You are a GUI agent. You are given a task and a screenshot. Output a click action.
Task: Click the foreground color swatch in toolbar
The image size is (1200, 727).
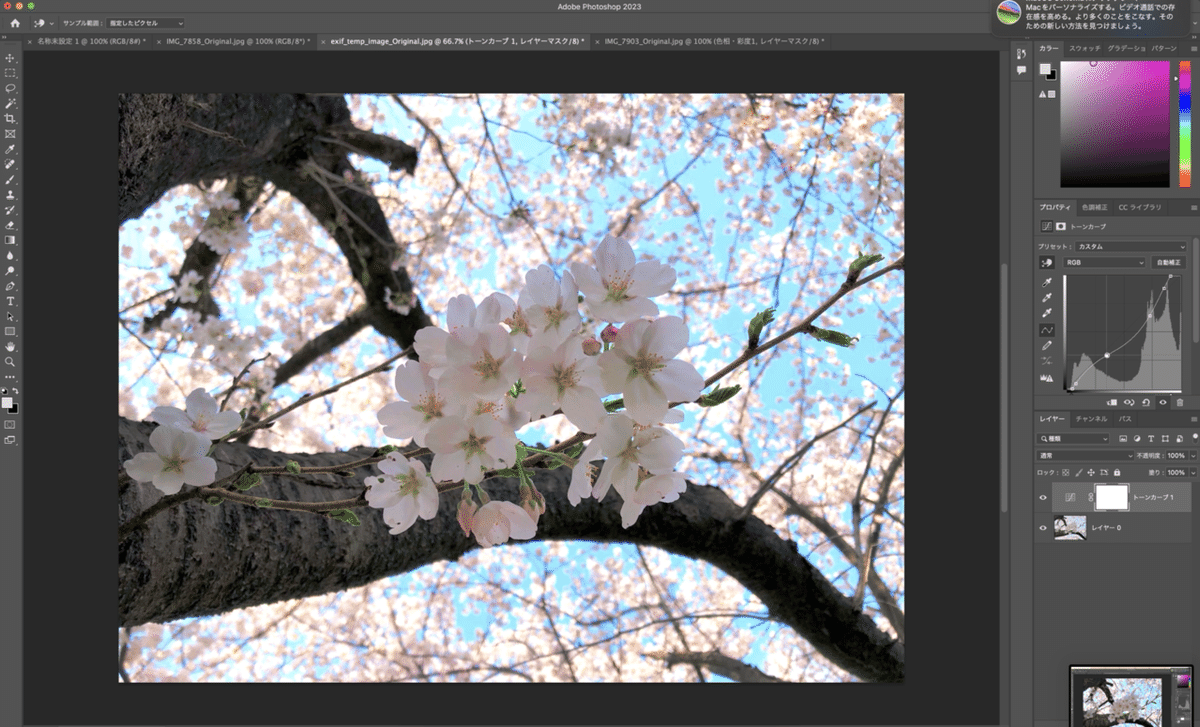[8, 402]
